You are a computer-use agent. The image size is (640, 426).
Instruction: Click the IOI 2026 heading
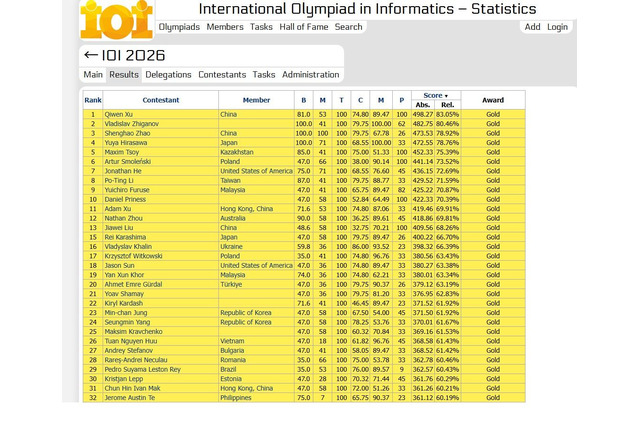tap(133, 55)
